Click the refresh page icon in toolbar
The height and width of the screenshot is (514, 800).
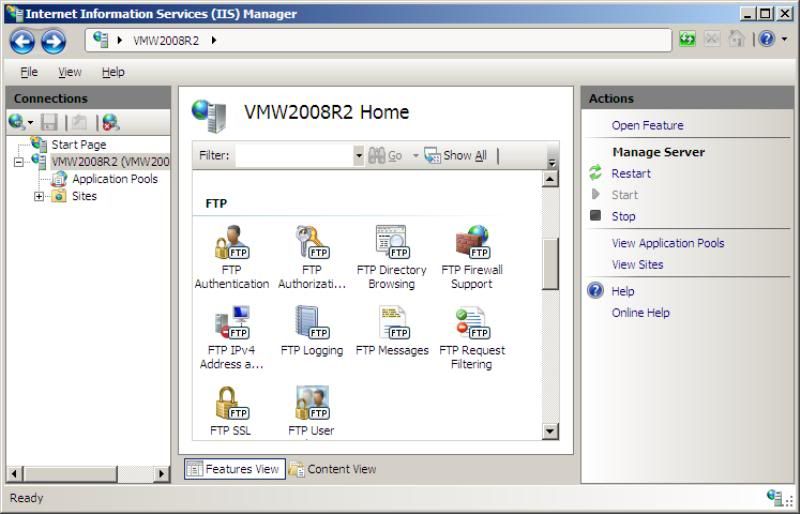point(687,39)
